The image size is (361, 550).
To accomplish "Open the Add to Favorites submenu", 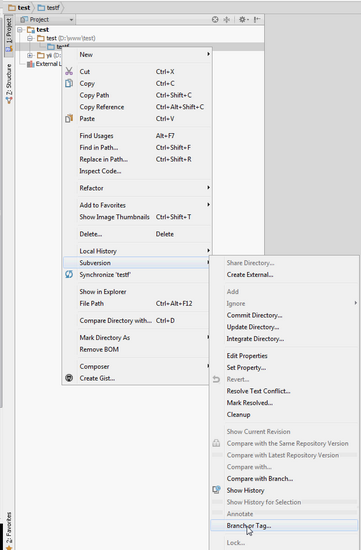I will [x=137, y=205].
